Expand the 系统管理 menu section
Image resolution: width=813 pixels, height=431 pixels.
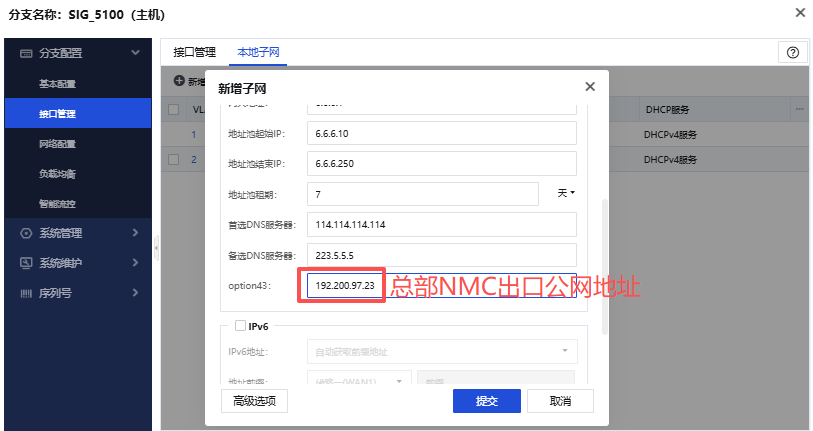click(x=135, y=233)
